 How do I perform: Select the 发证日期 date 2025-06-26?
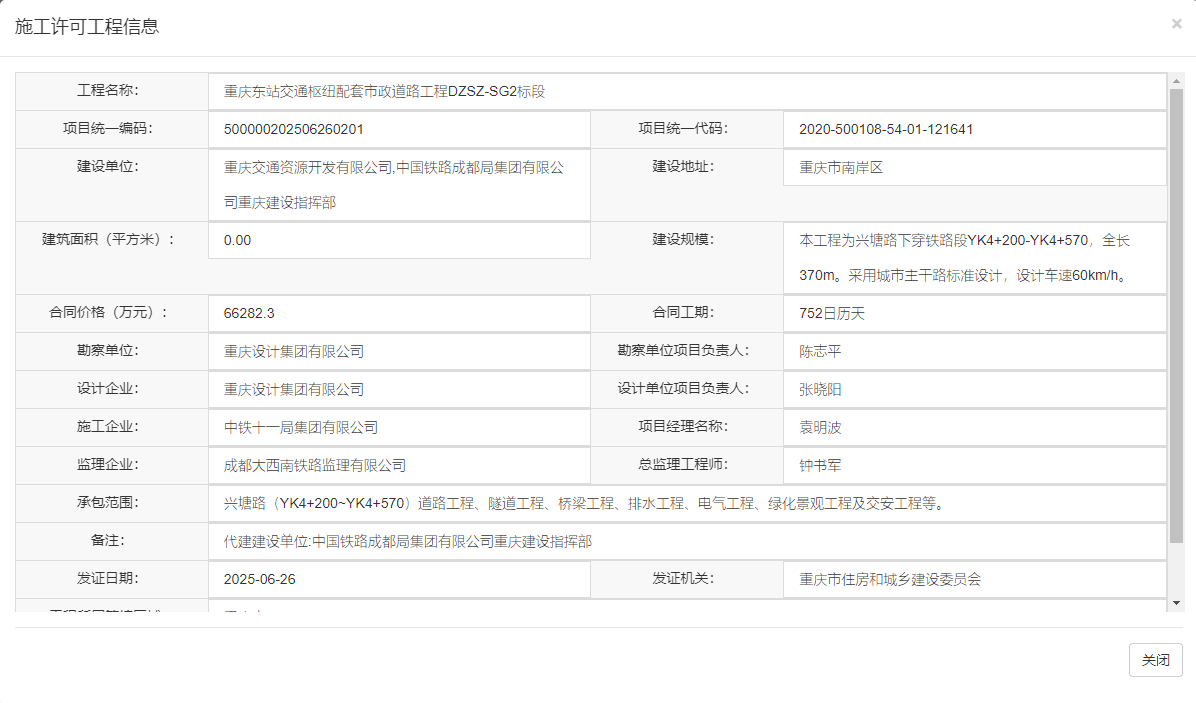tap(251, 579)
